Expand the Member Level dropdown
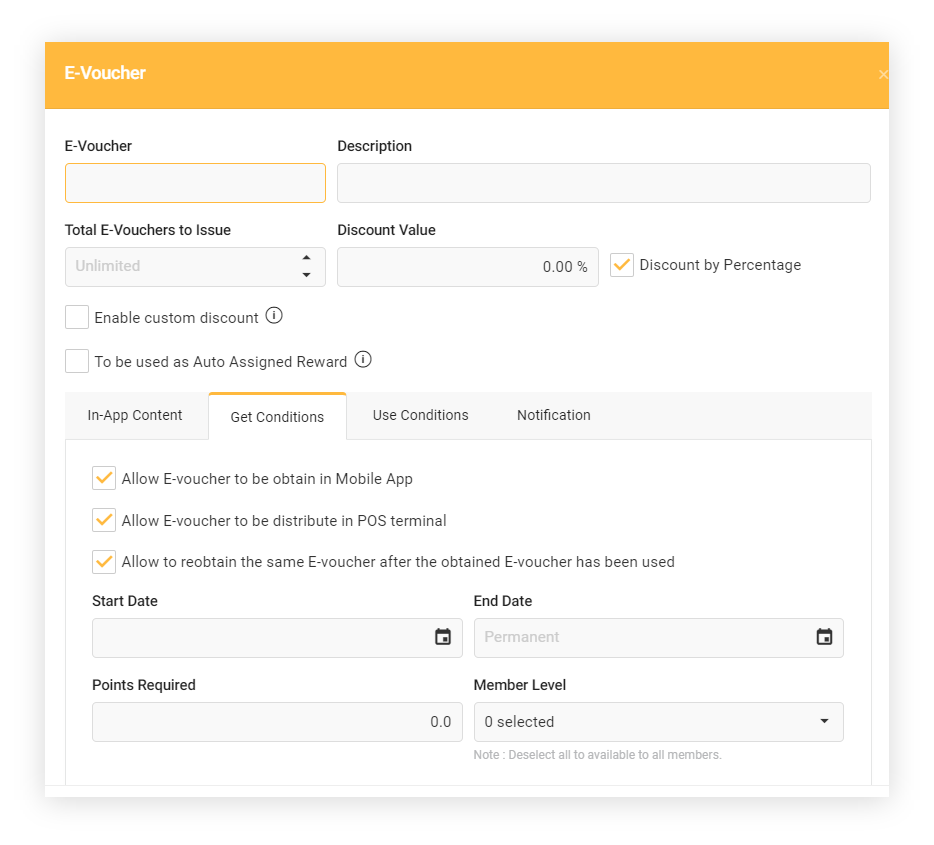 click(x=658, y=722)
